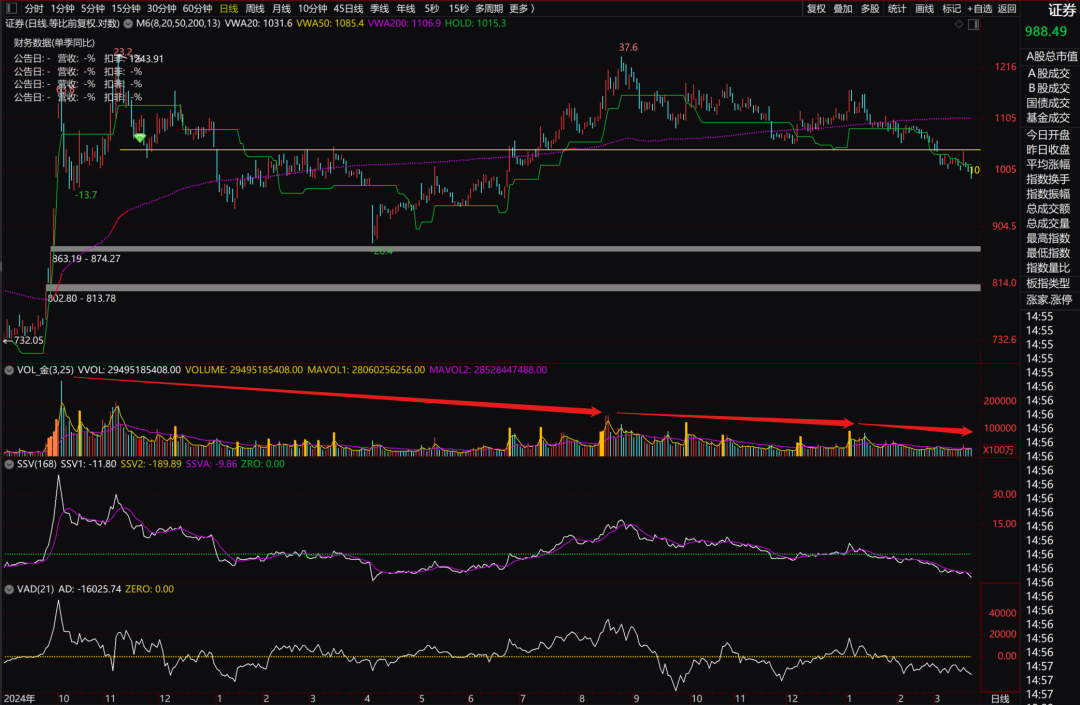Click the 最高指数 row
This screenshot has height=705, width=1080.
tap(1050, 238)
